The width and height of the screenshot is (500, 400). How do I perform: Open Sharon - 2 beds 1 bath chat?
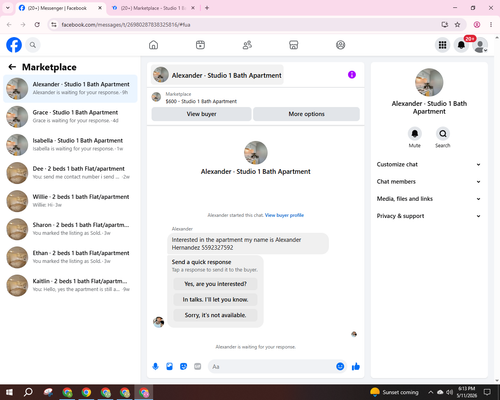[70, 229]
